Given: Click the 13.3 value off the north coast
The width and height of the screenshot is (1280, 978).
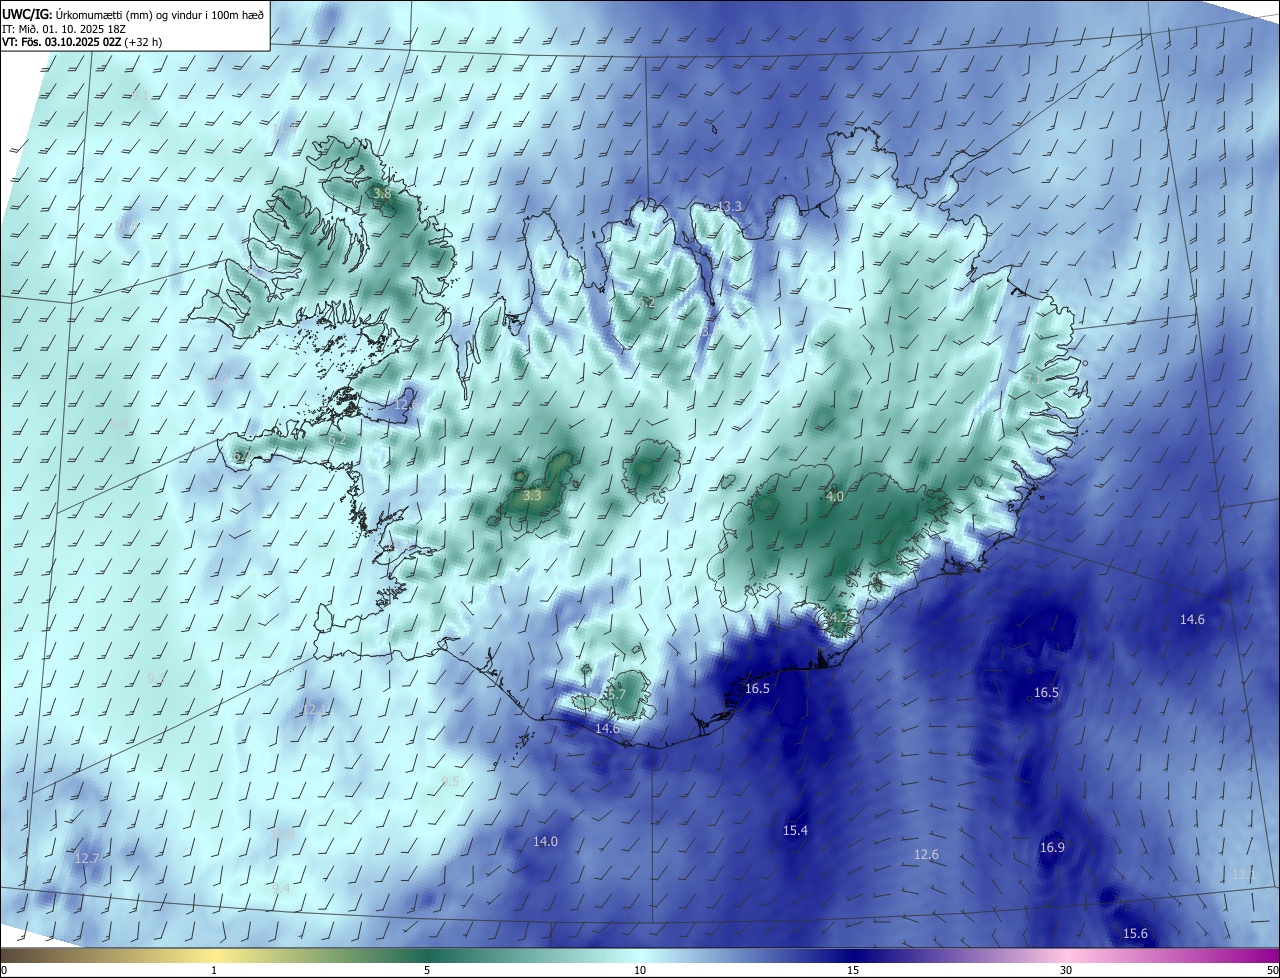Looking at the screenshot, I should tap(730, 206).
